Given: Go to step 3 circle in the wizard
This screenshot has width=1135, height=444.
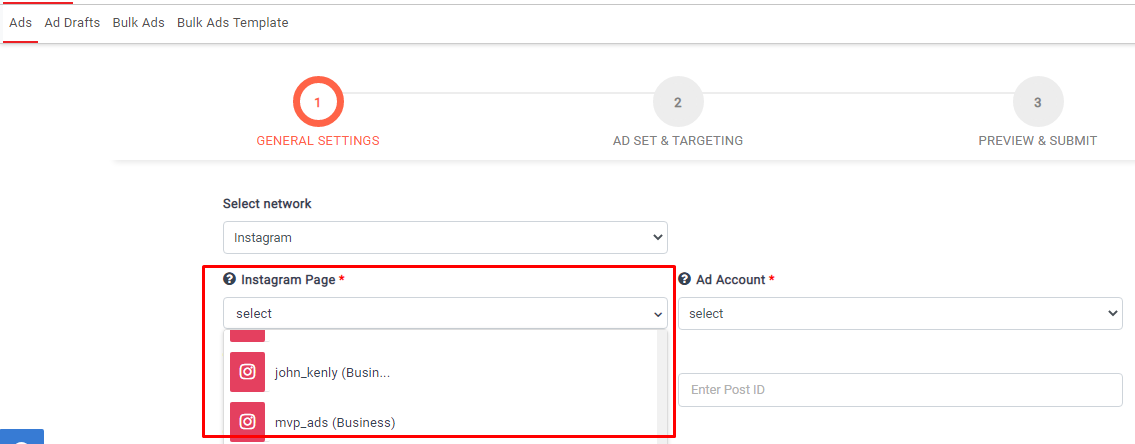Looking at the screenshot, I should (1037, 102).
